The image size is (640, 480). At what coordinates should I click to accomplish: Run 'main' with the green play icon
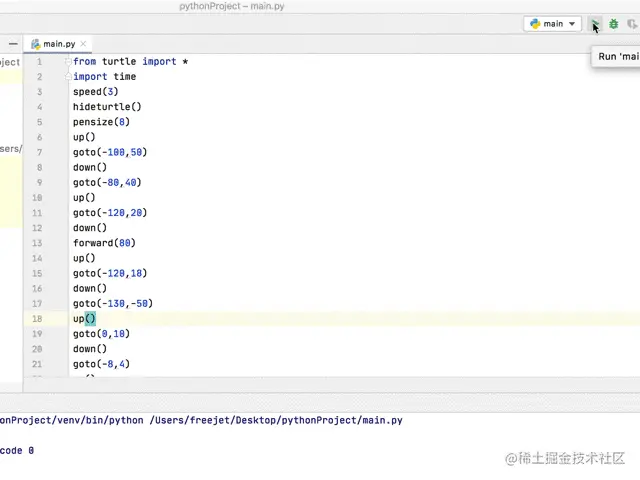pos(596,24)
